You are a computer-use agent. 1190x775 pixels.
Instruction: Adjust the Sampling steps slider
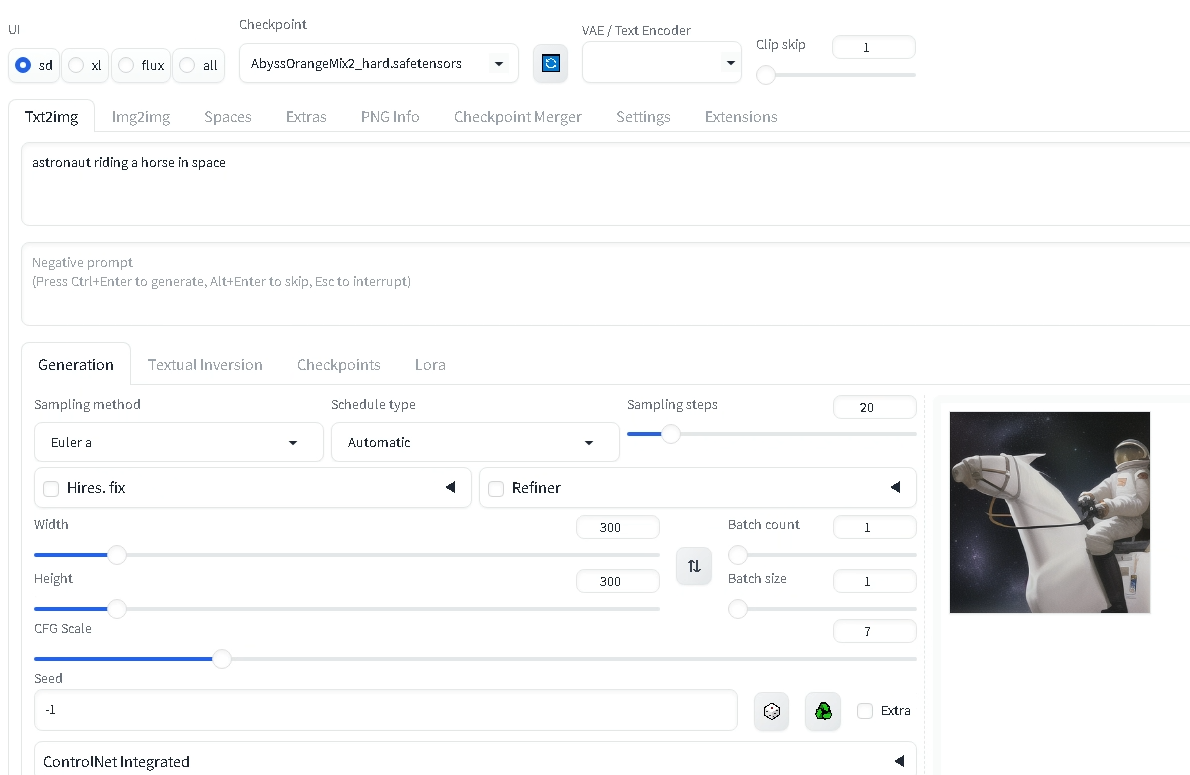[772, 434]
